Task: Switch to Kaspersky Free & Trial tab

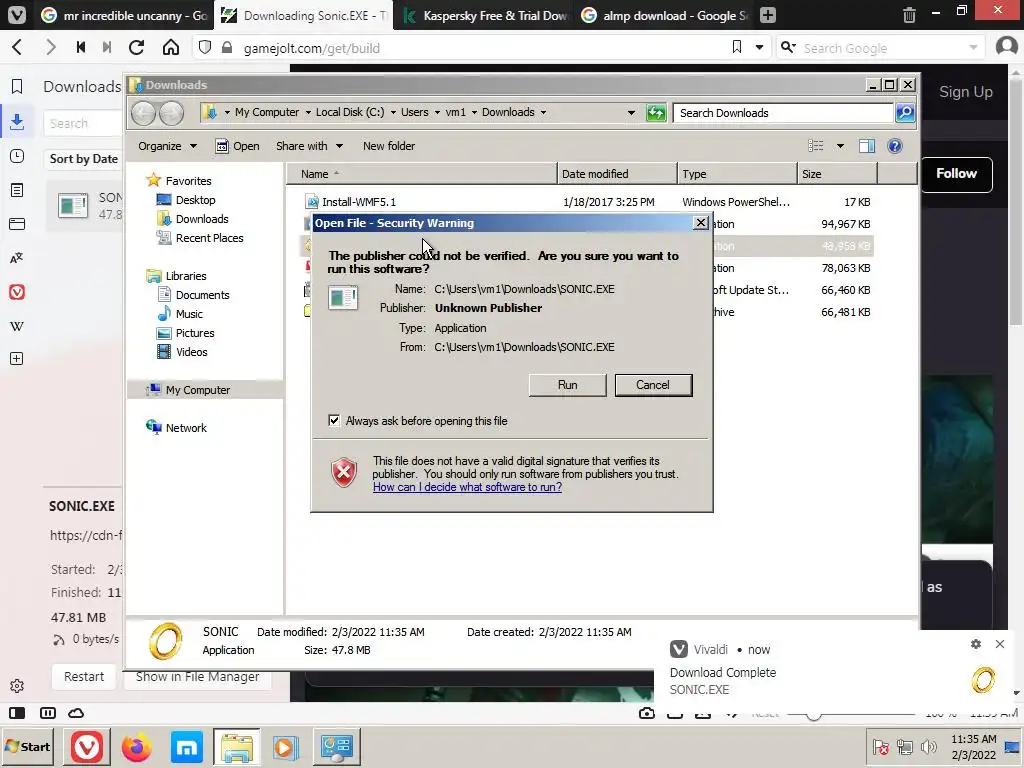Action: pos(485,15)
